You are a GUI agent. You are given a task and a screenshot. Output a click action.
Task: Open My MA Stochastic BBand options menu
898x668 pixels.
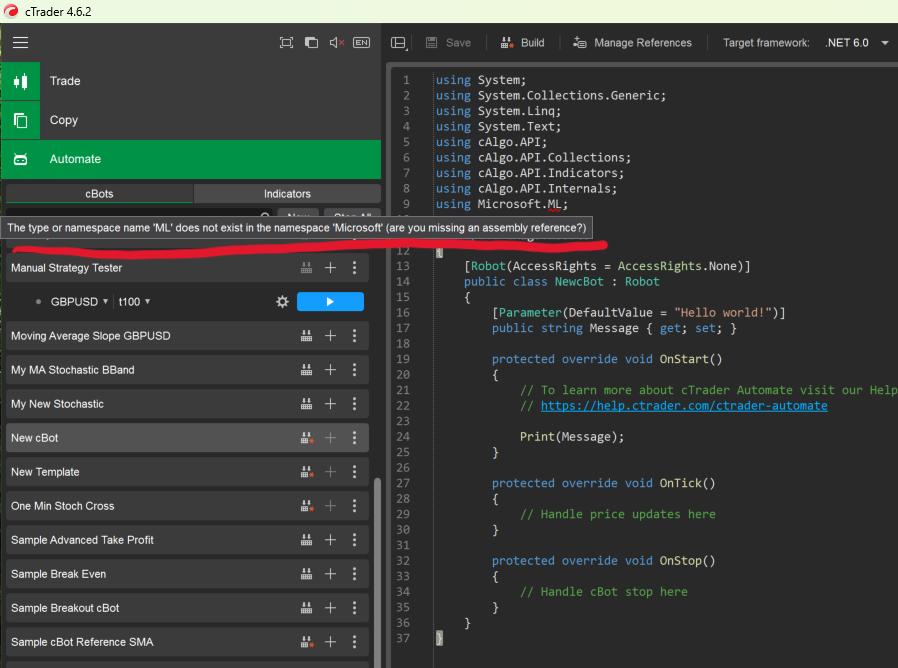355,370
